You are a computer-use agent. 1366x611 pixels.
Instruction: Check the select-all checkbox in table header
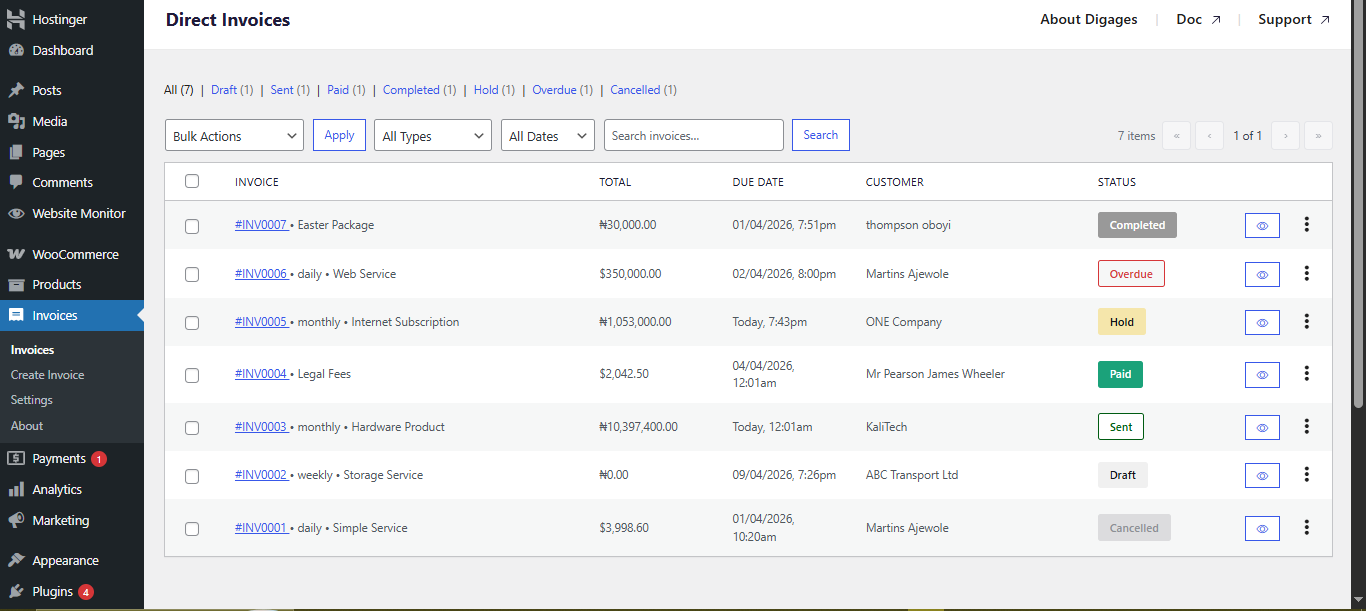(192, 181)
